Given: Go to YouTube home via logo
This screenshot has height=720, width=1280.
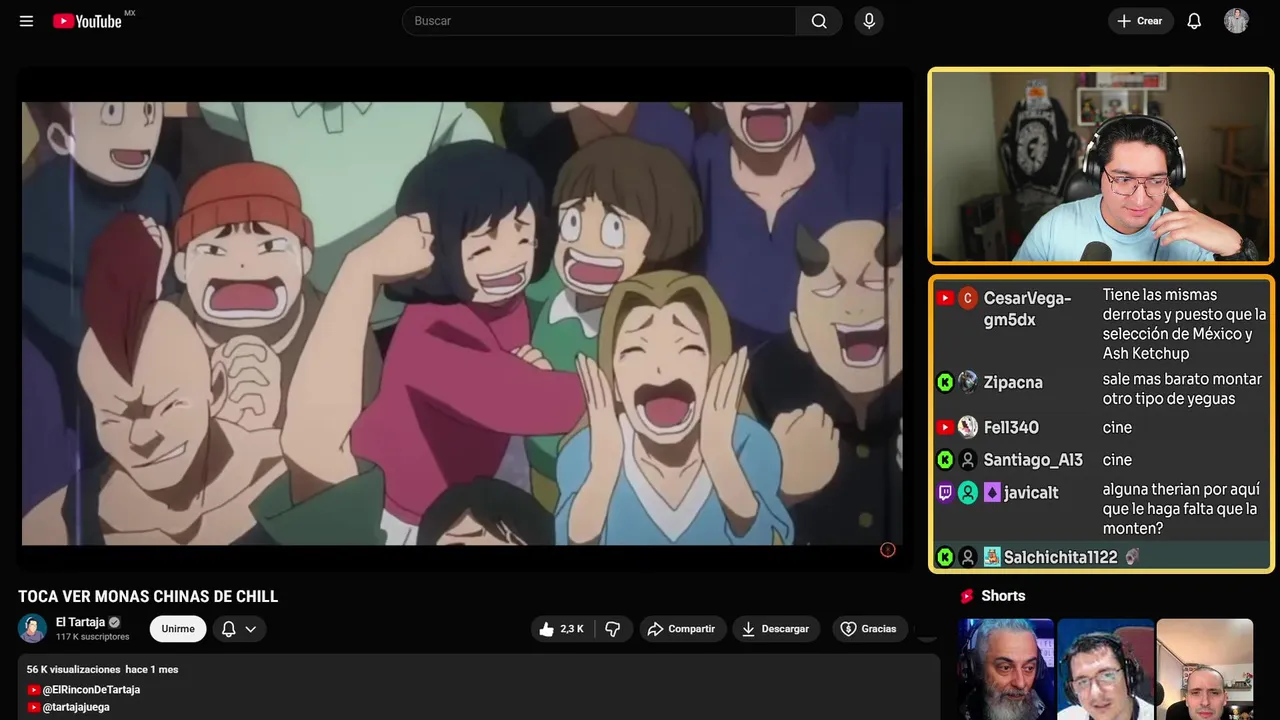Looking at the screenshot, I should (x=88, y=21).
